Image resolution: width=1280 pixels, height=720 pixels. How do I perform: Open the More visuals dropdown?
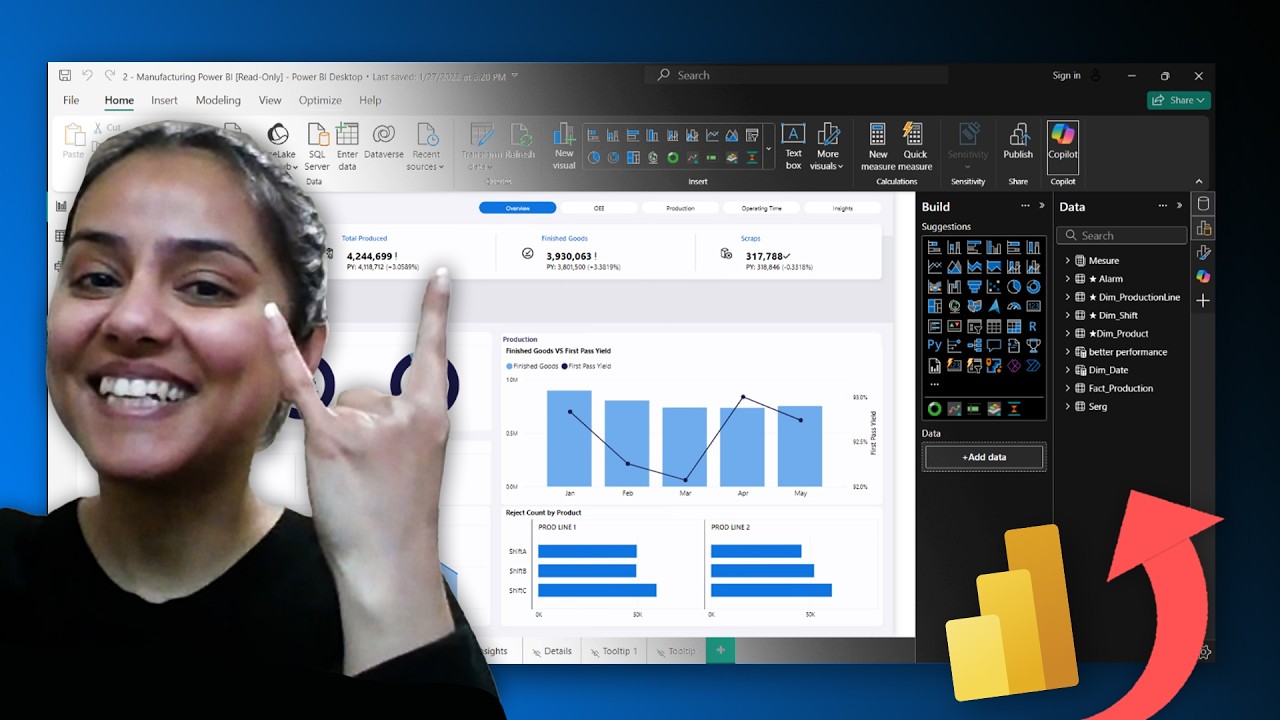point(828,146)
